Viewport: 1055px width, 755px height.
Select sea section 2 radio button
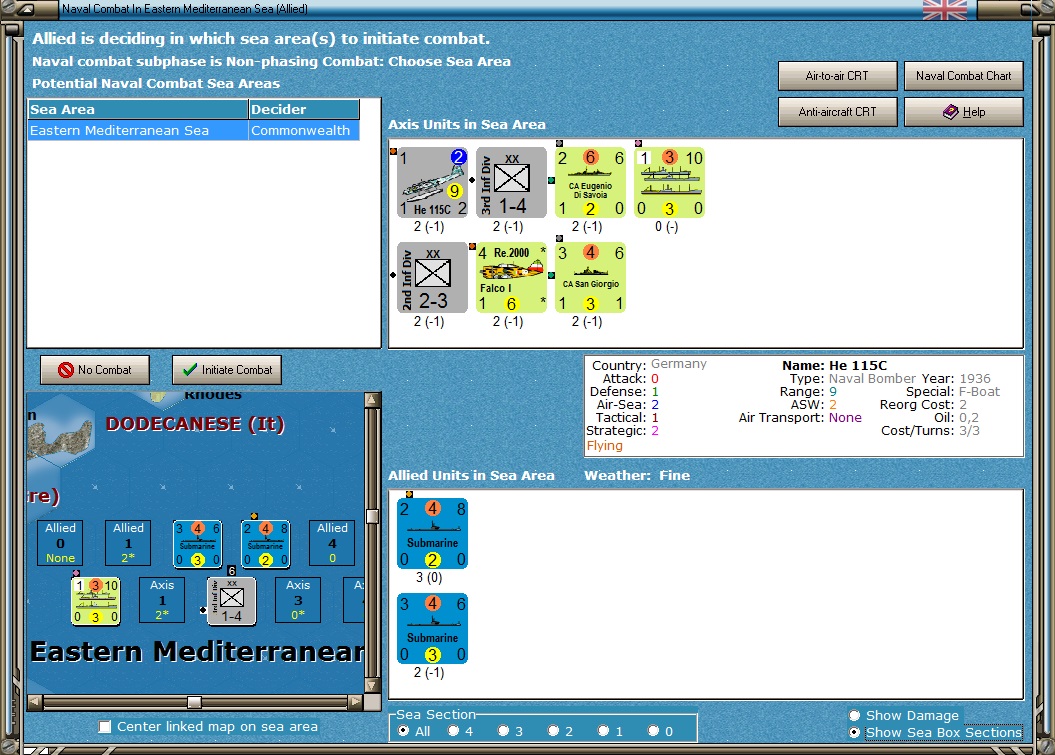point(553,731)
